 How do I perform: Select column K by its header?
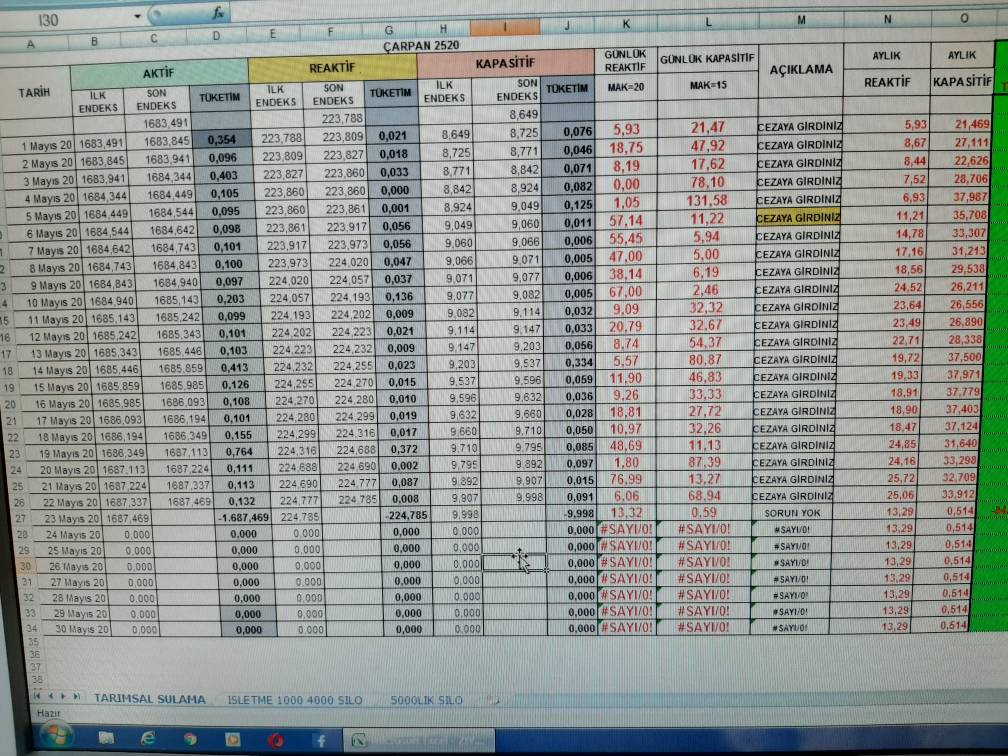coord(626,24)
